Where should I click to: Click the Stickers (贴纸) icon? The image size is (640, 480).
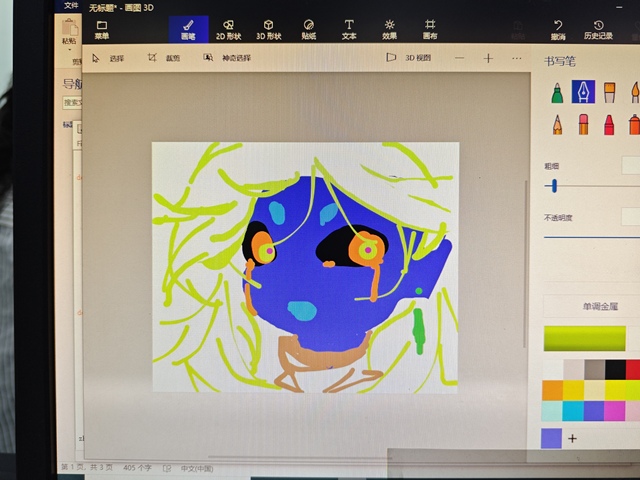(x=308, y=29)
